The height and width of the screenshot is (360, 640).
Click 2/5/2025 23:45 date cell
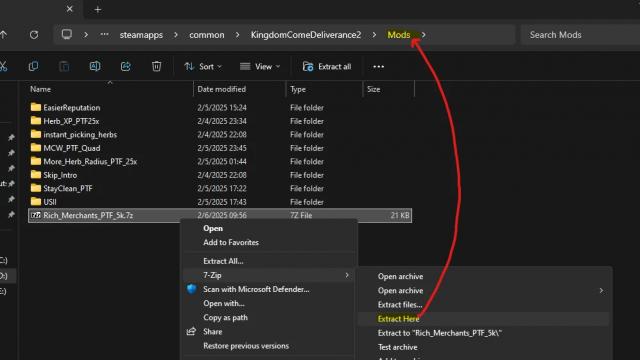(x=222, y=148)
